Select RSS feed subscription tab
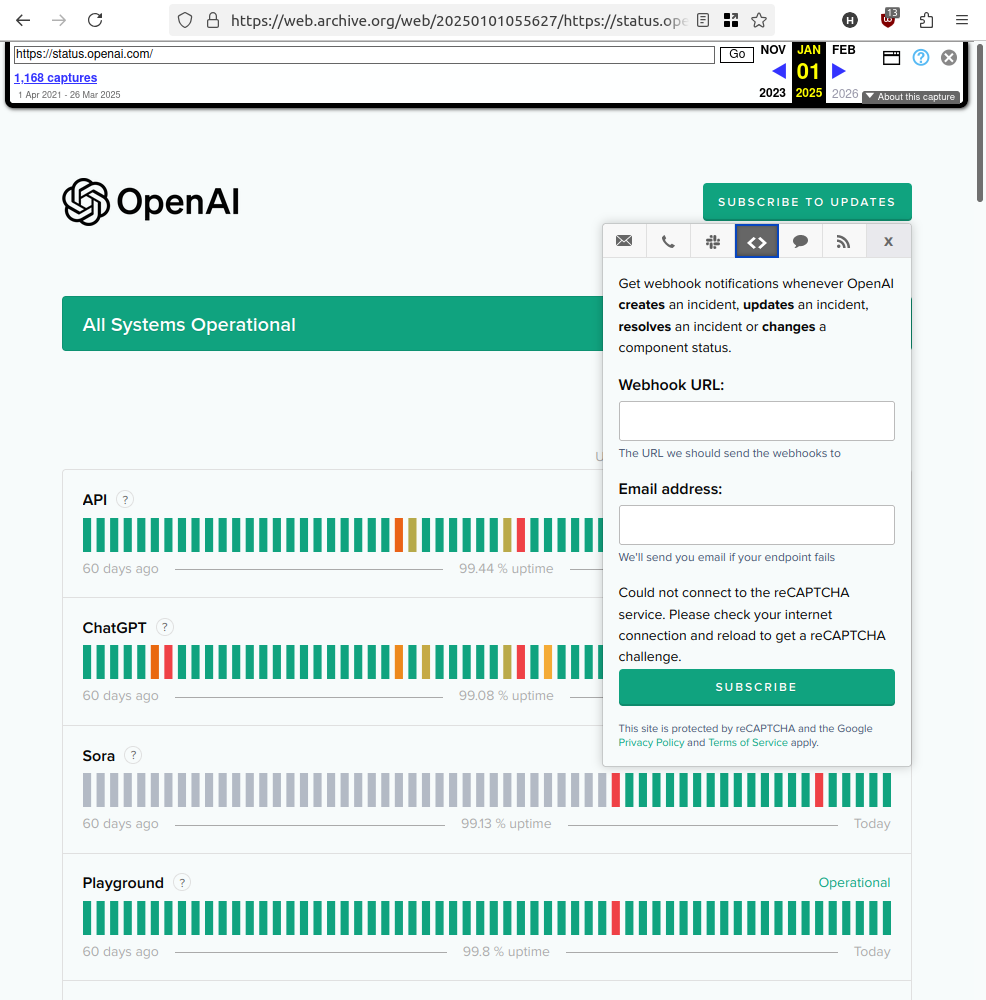986x1000 pixels. [844, 241]
